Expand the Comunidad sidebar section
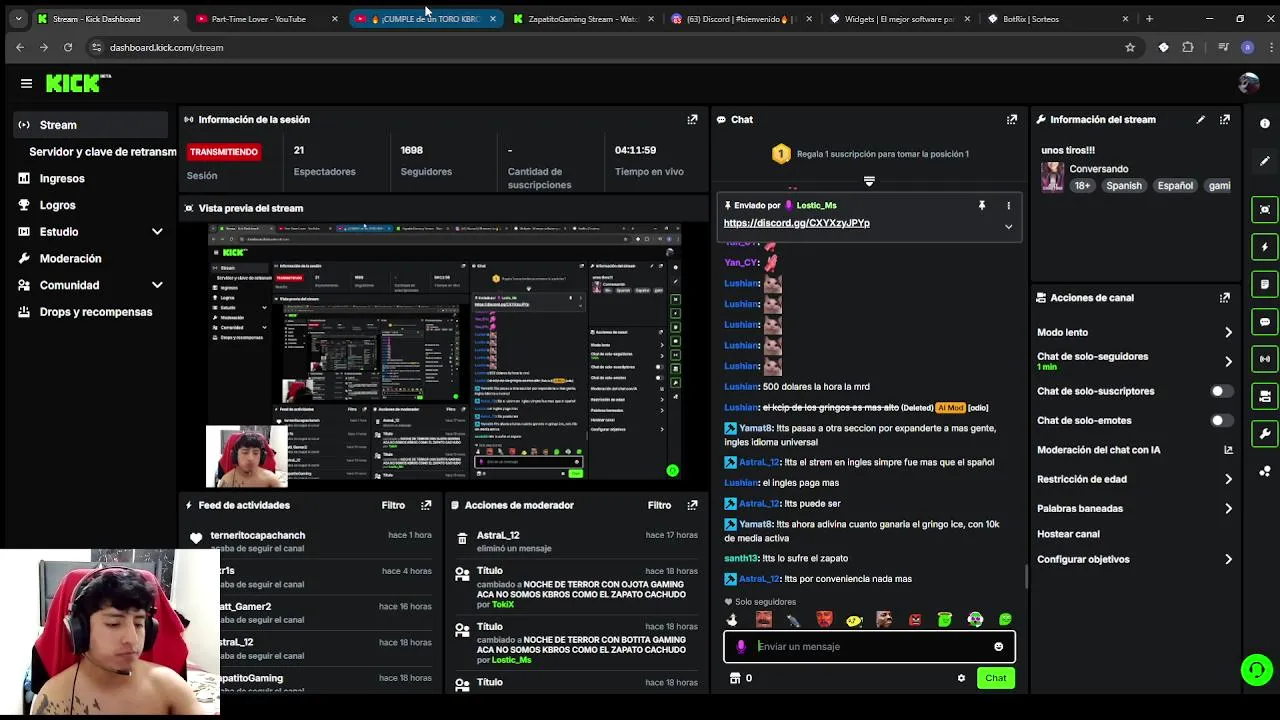 157,285
